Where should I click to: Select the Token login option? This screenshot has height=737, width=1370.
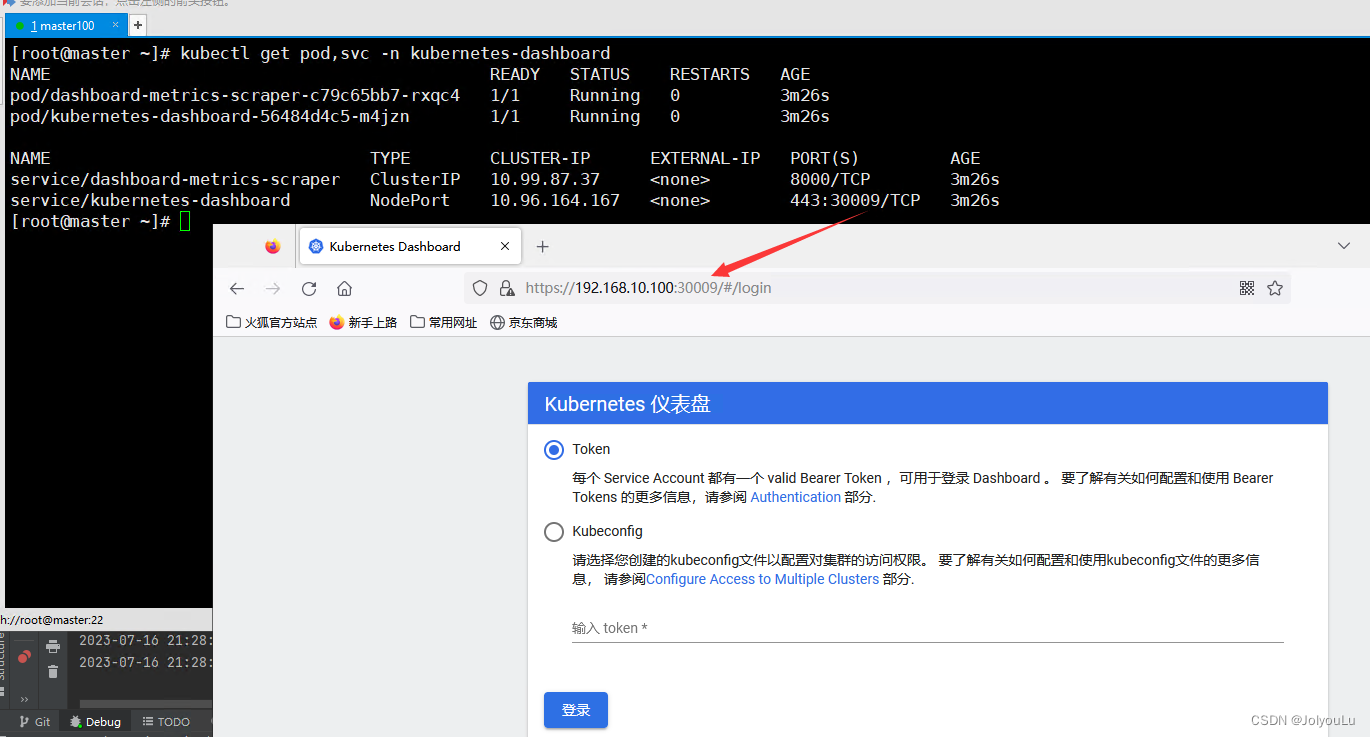554,450
